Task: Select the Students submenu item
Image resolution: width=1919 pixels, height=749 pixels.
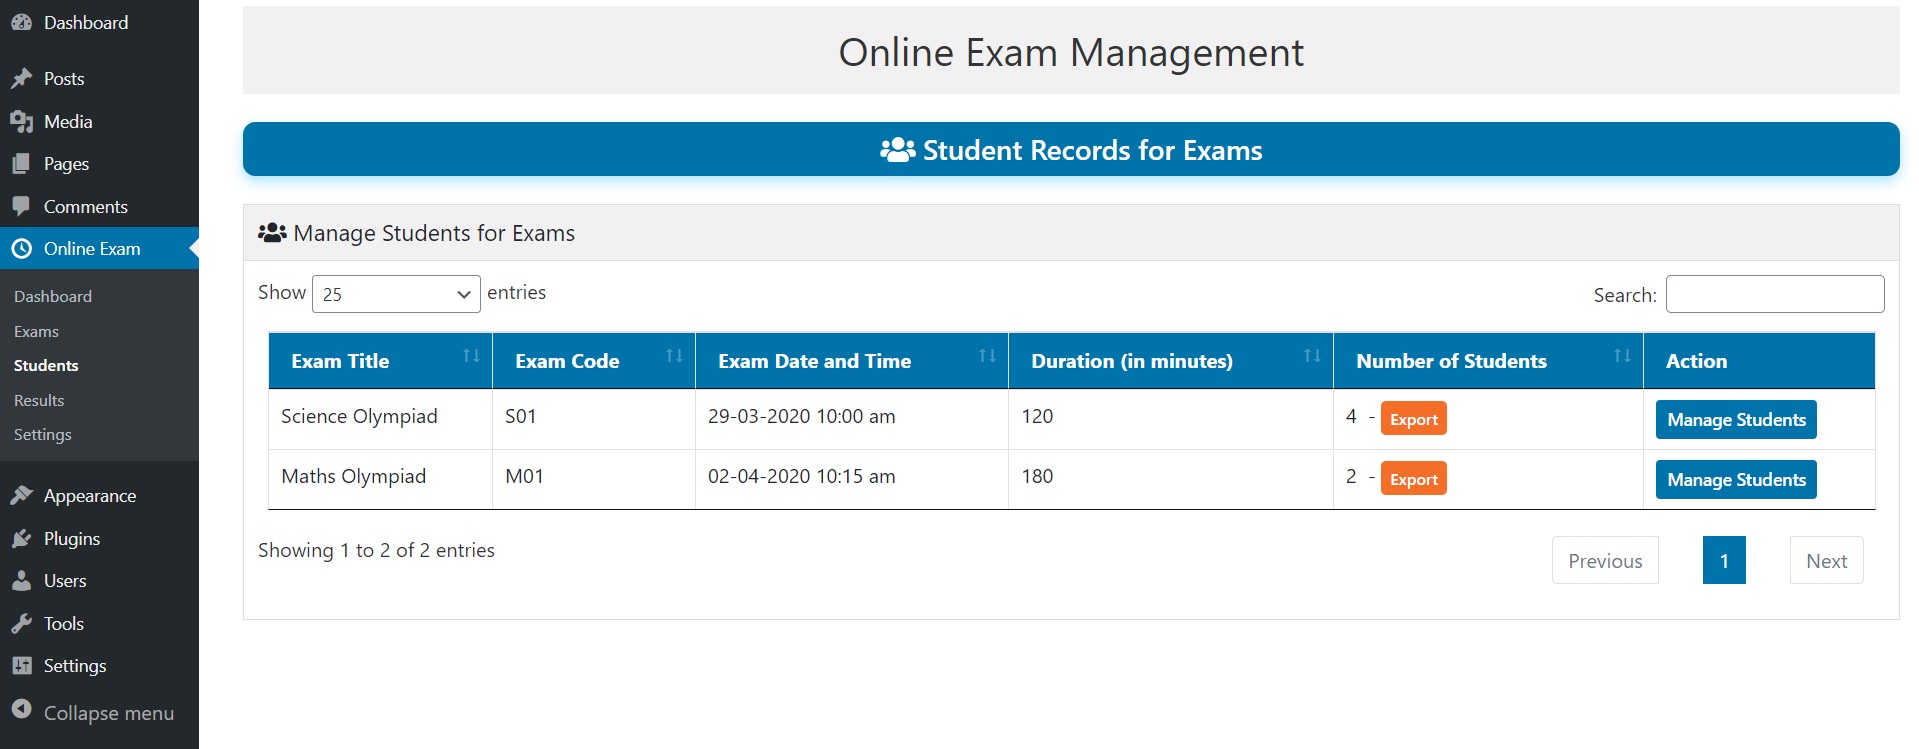Action: (x=46, y=365)
